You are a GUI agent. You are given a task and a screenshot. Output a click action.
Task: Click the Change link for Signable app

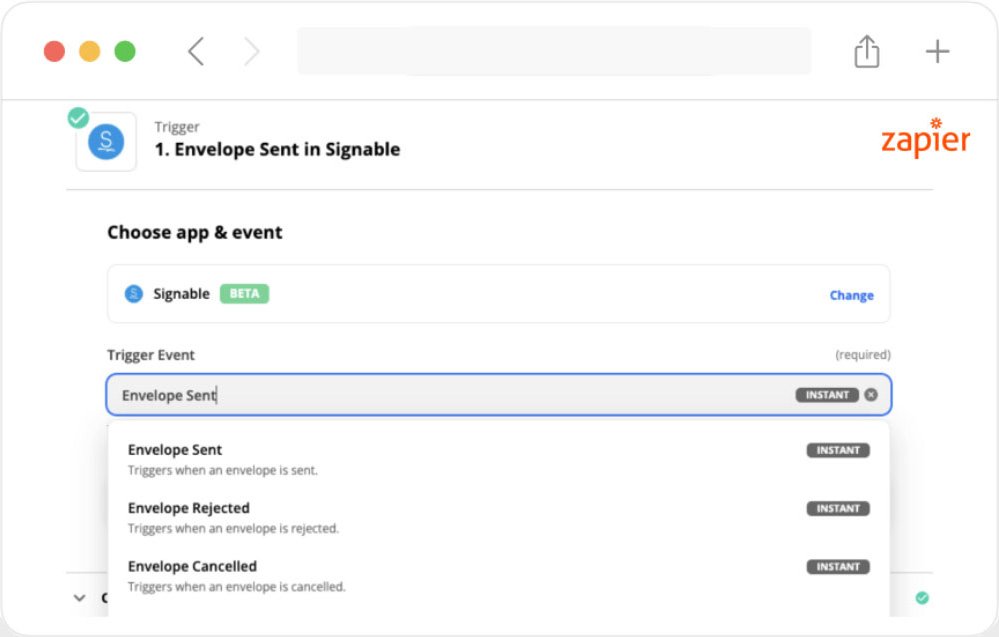point(851,295)
